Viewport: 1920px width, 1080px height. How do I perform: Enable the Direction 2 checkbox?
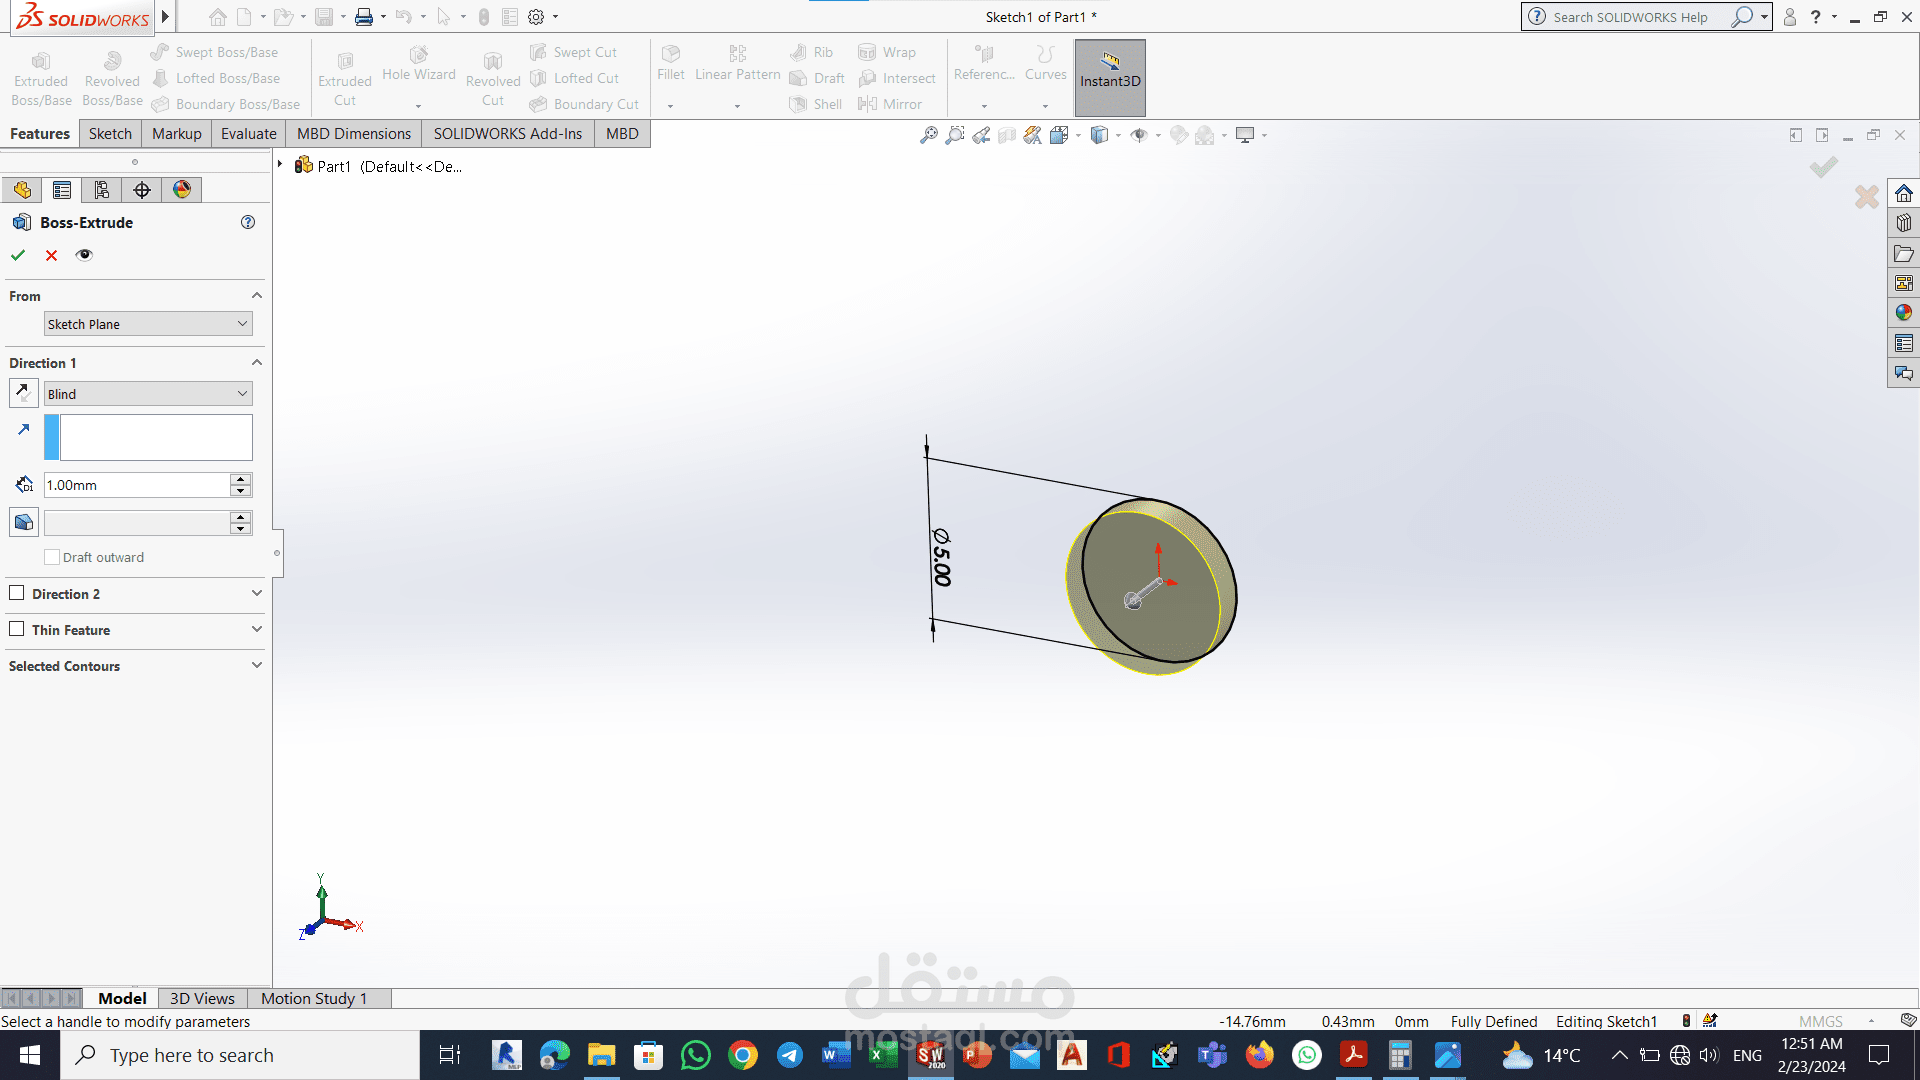click(x=17, y=593)
